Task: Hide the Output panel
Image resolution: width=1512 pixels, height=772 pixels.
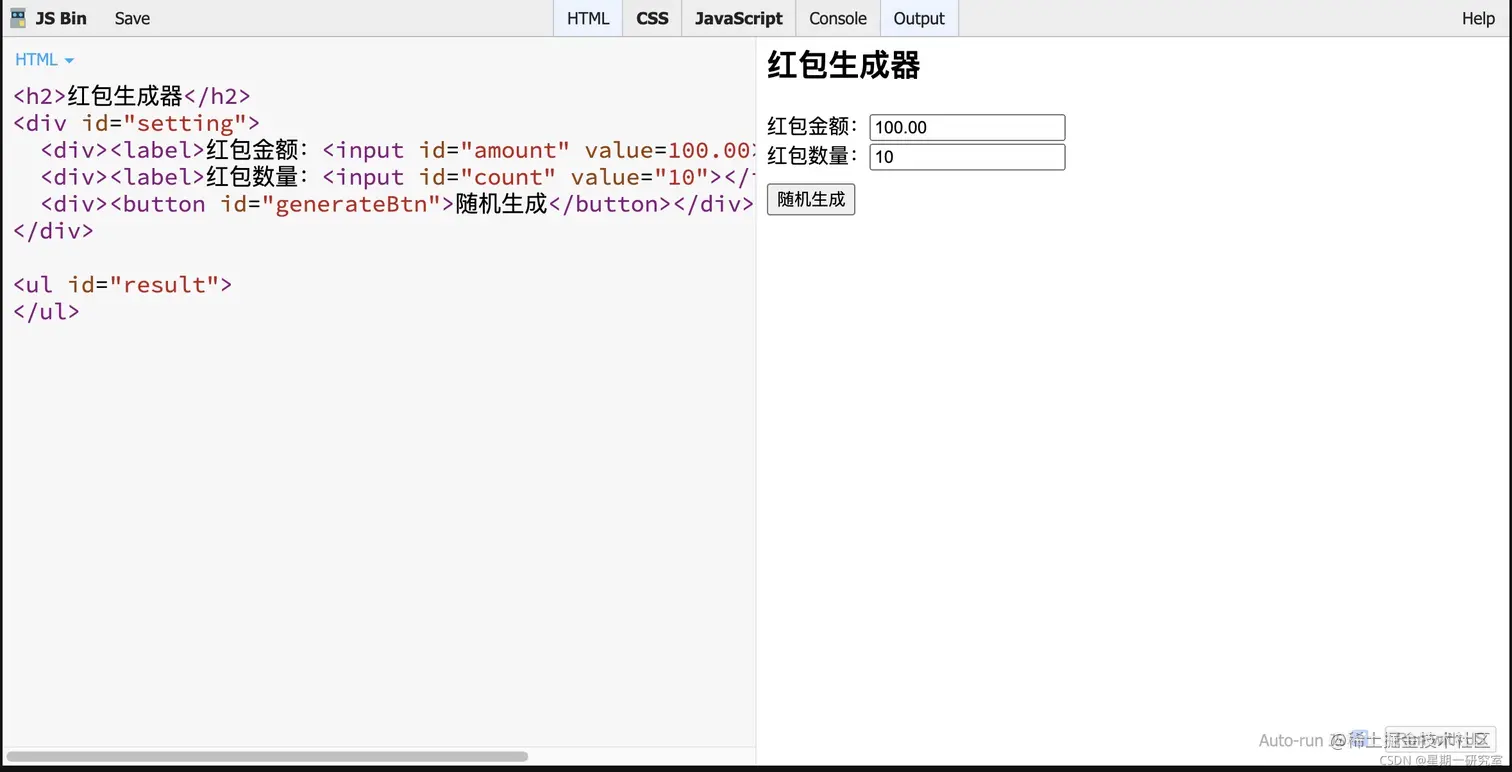Action: pos(917,18)
